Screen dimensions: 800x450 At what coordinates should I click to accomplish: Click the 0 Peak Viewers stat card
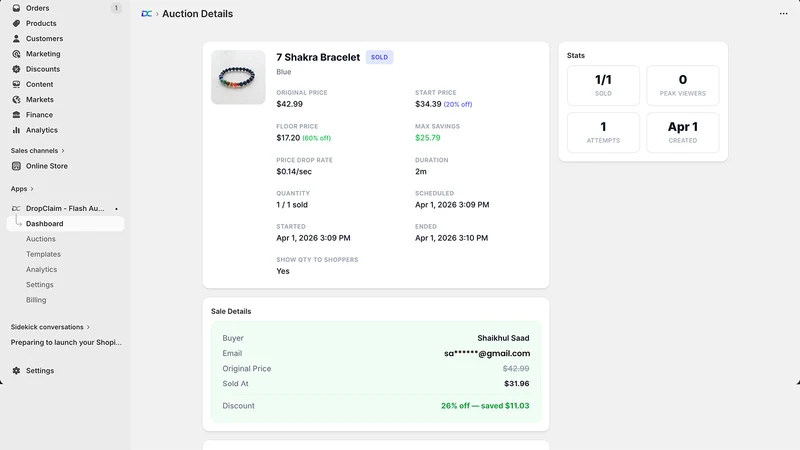click(x=683, y=85)
